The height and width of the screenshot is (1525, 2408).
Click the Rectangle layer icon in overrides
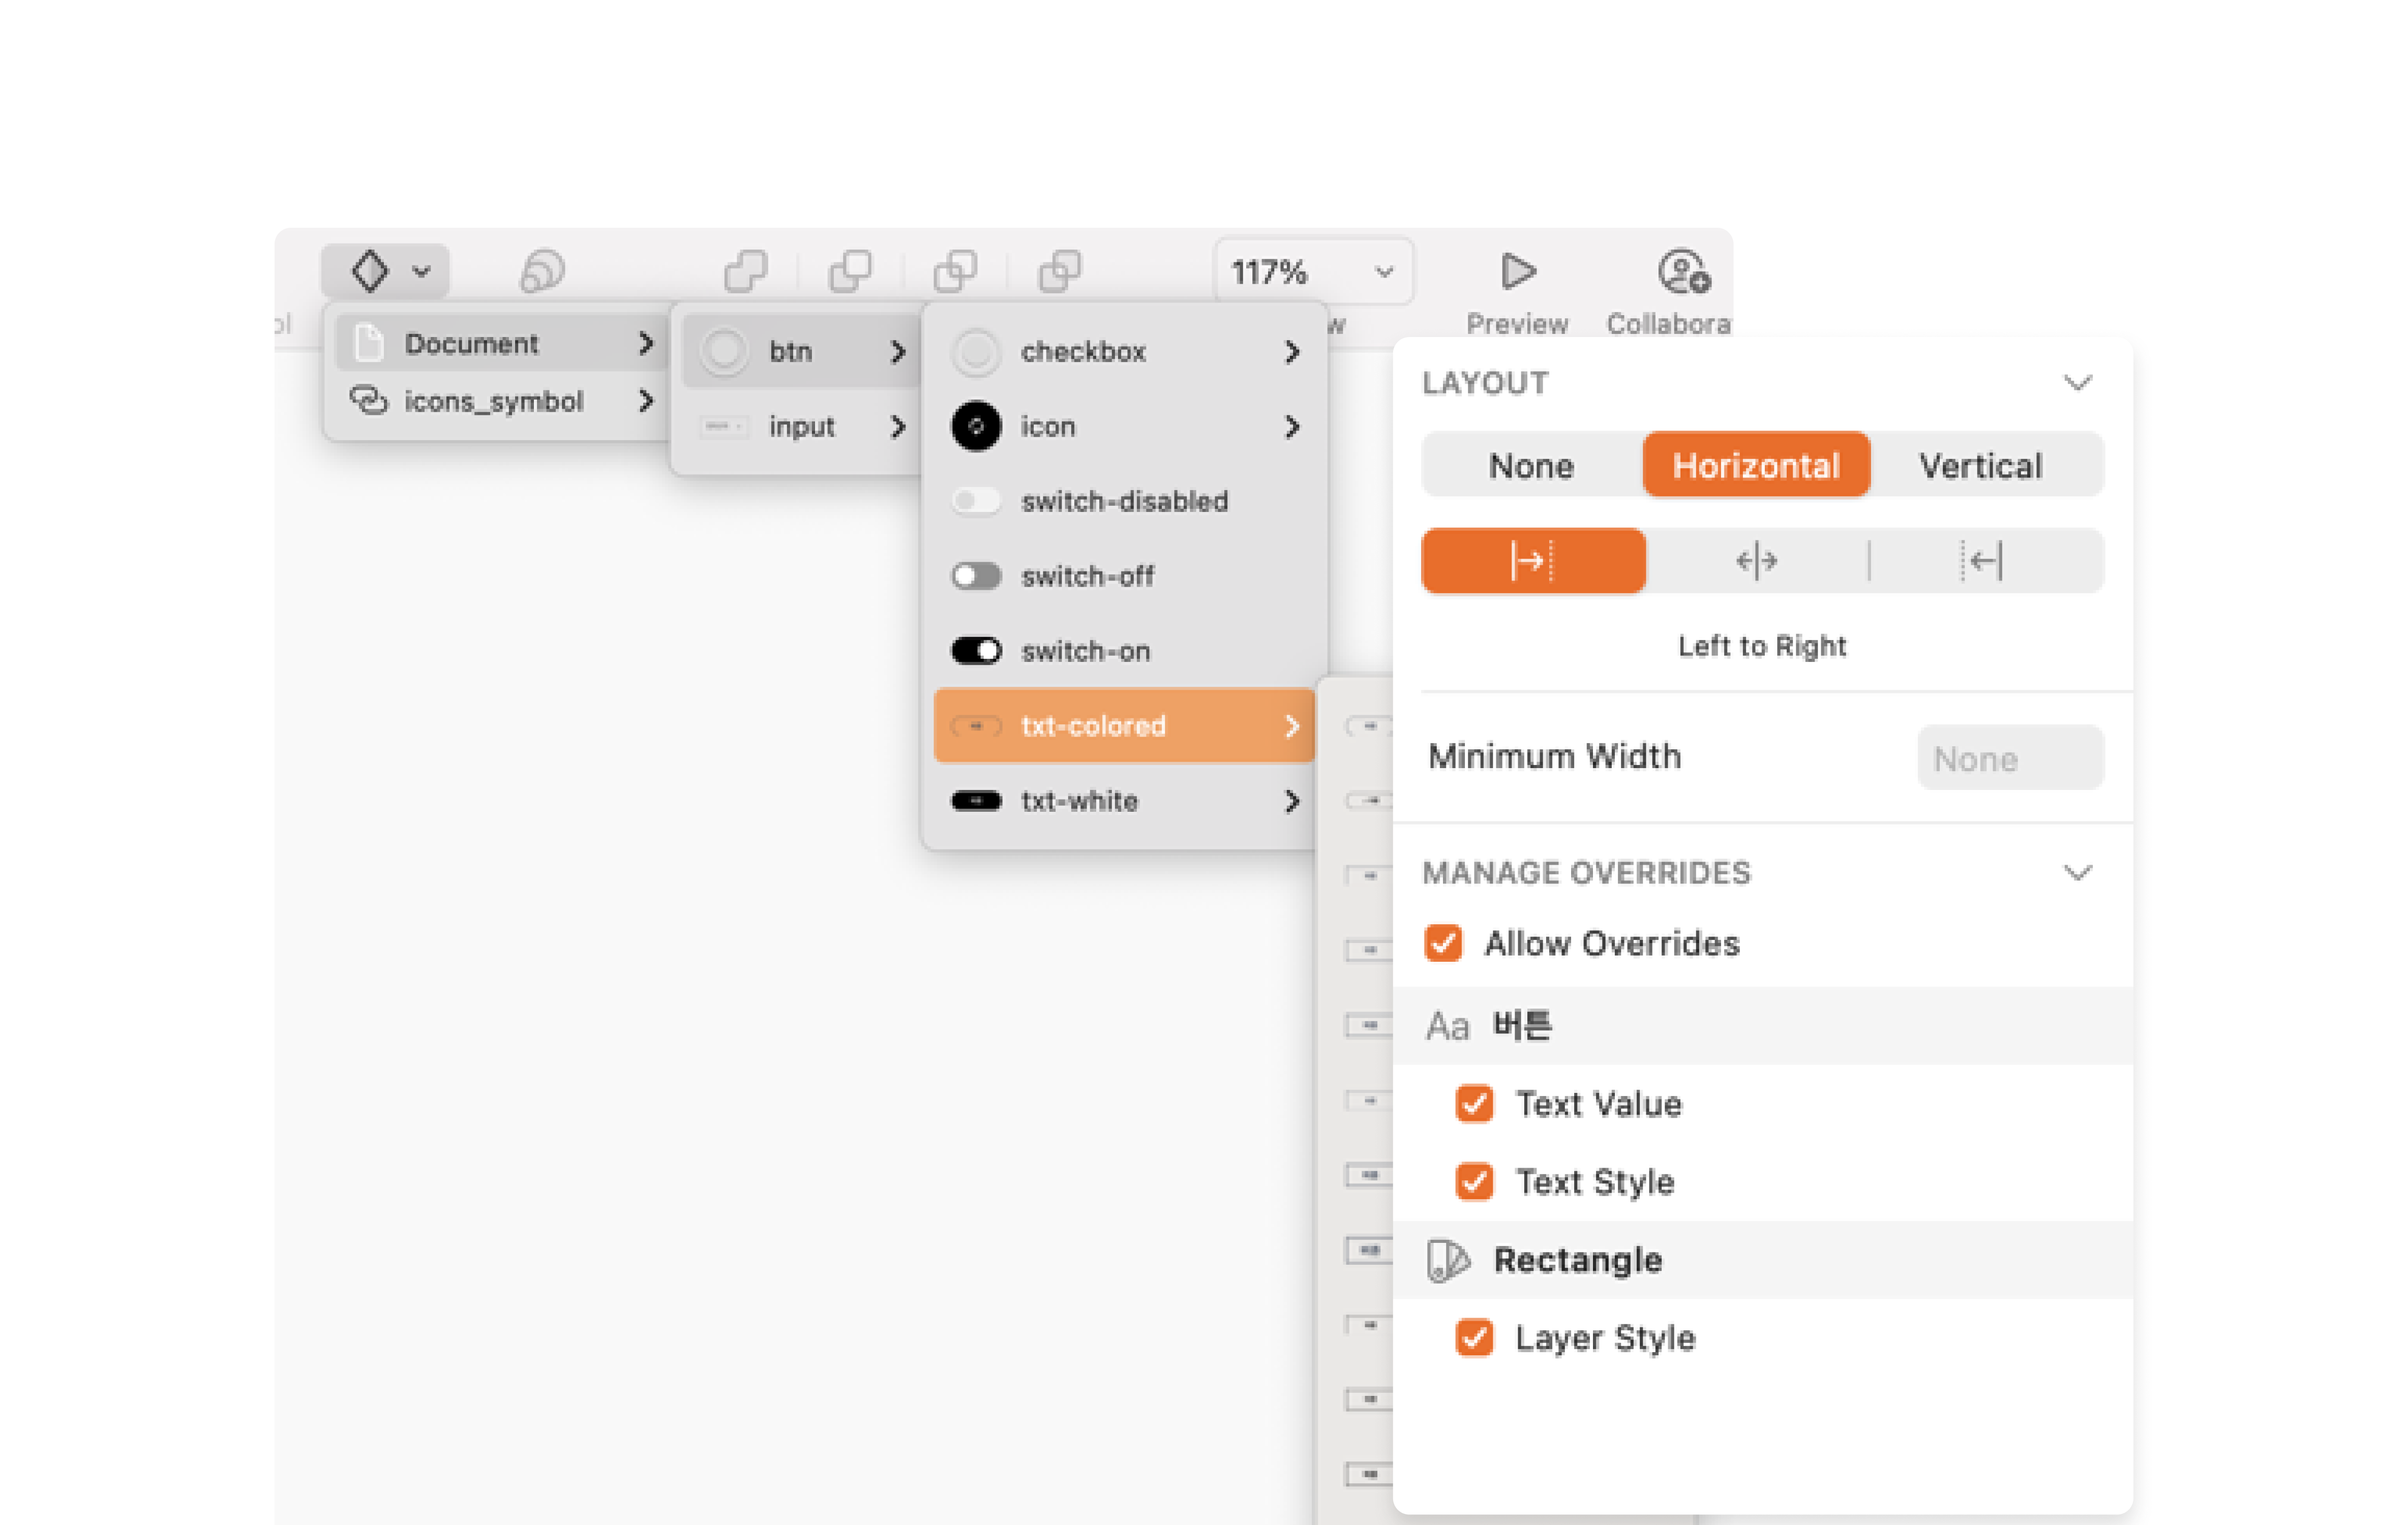(x=1449, y=1260)
